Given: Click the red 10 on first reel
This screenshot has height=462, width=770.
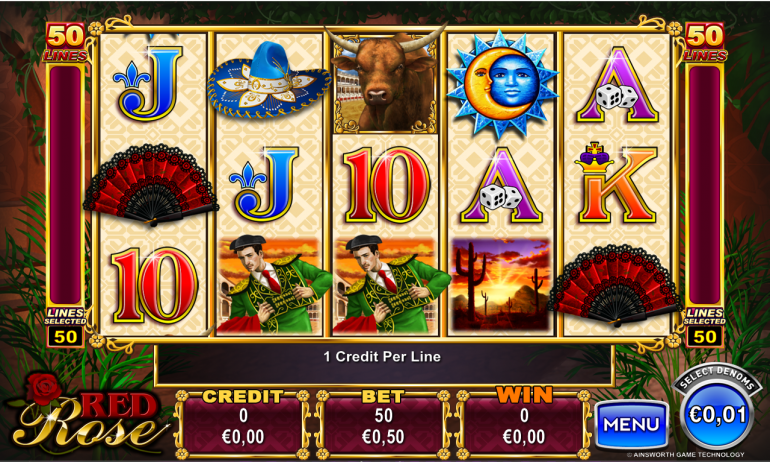Looking at the screenshot, I should (x=154, y=285).
